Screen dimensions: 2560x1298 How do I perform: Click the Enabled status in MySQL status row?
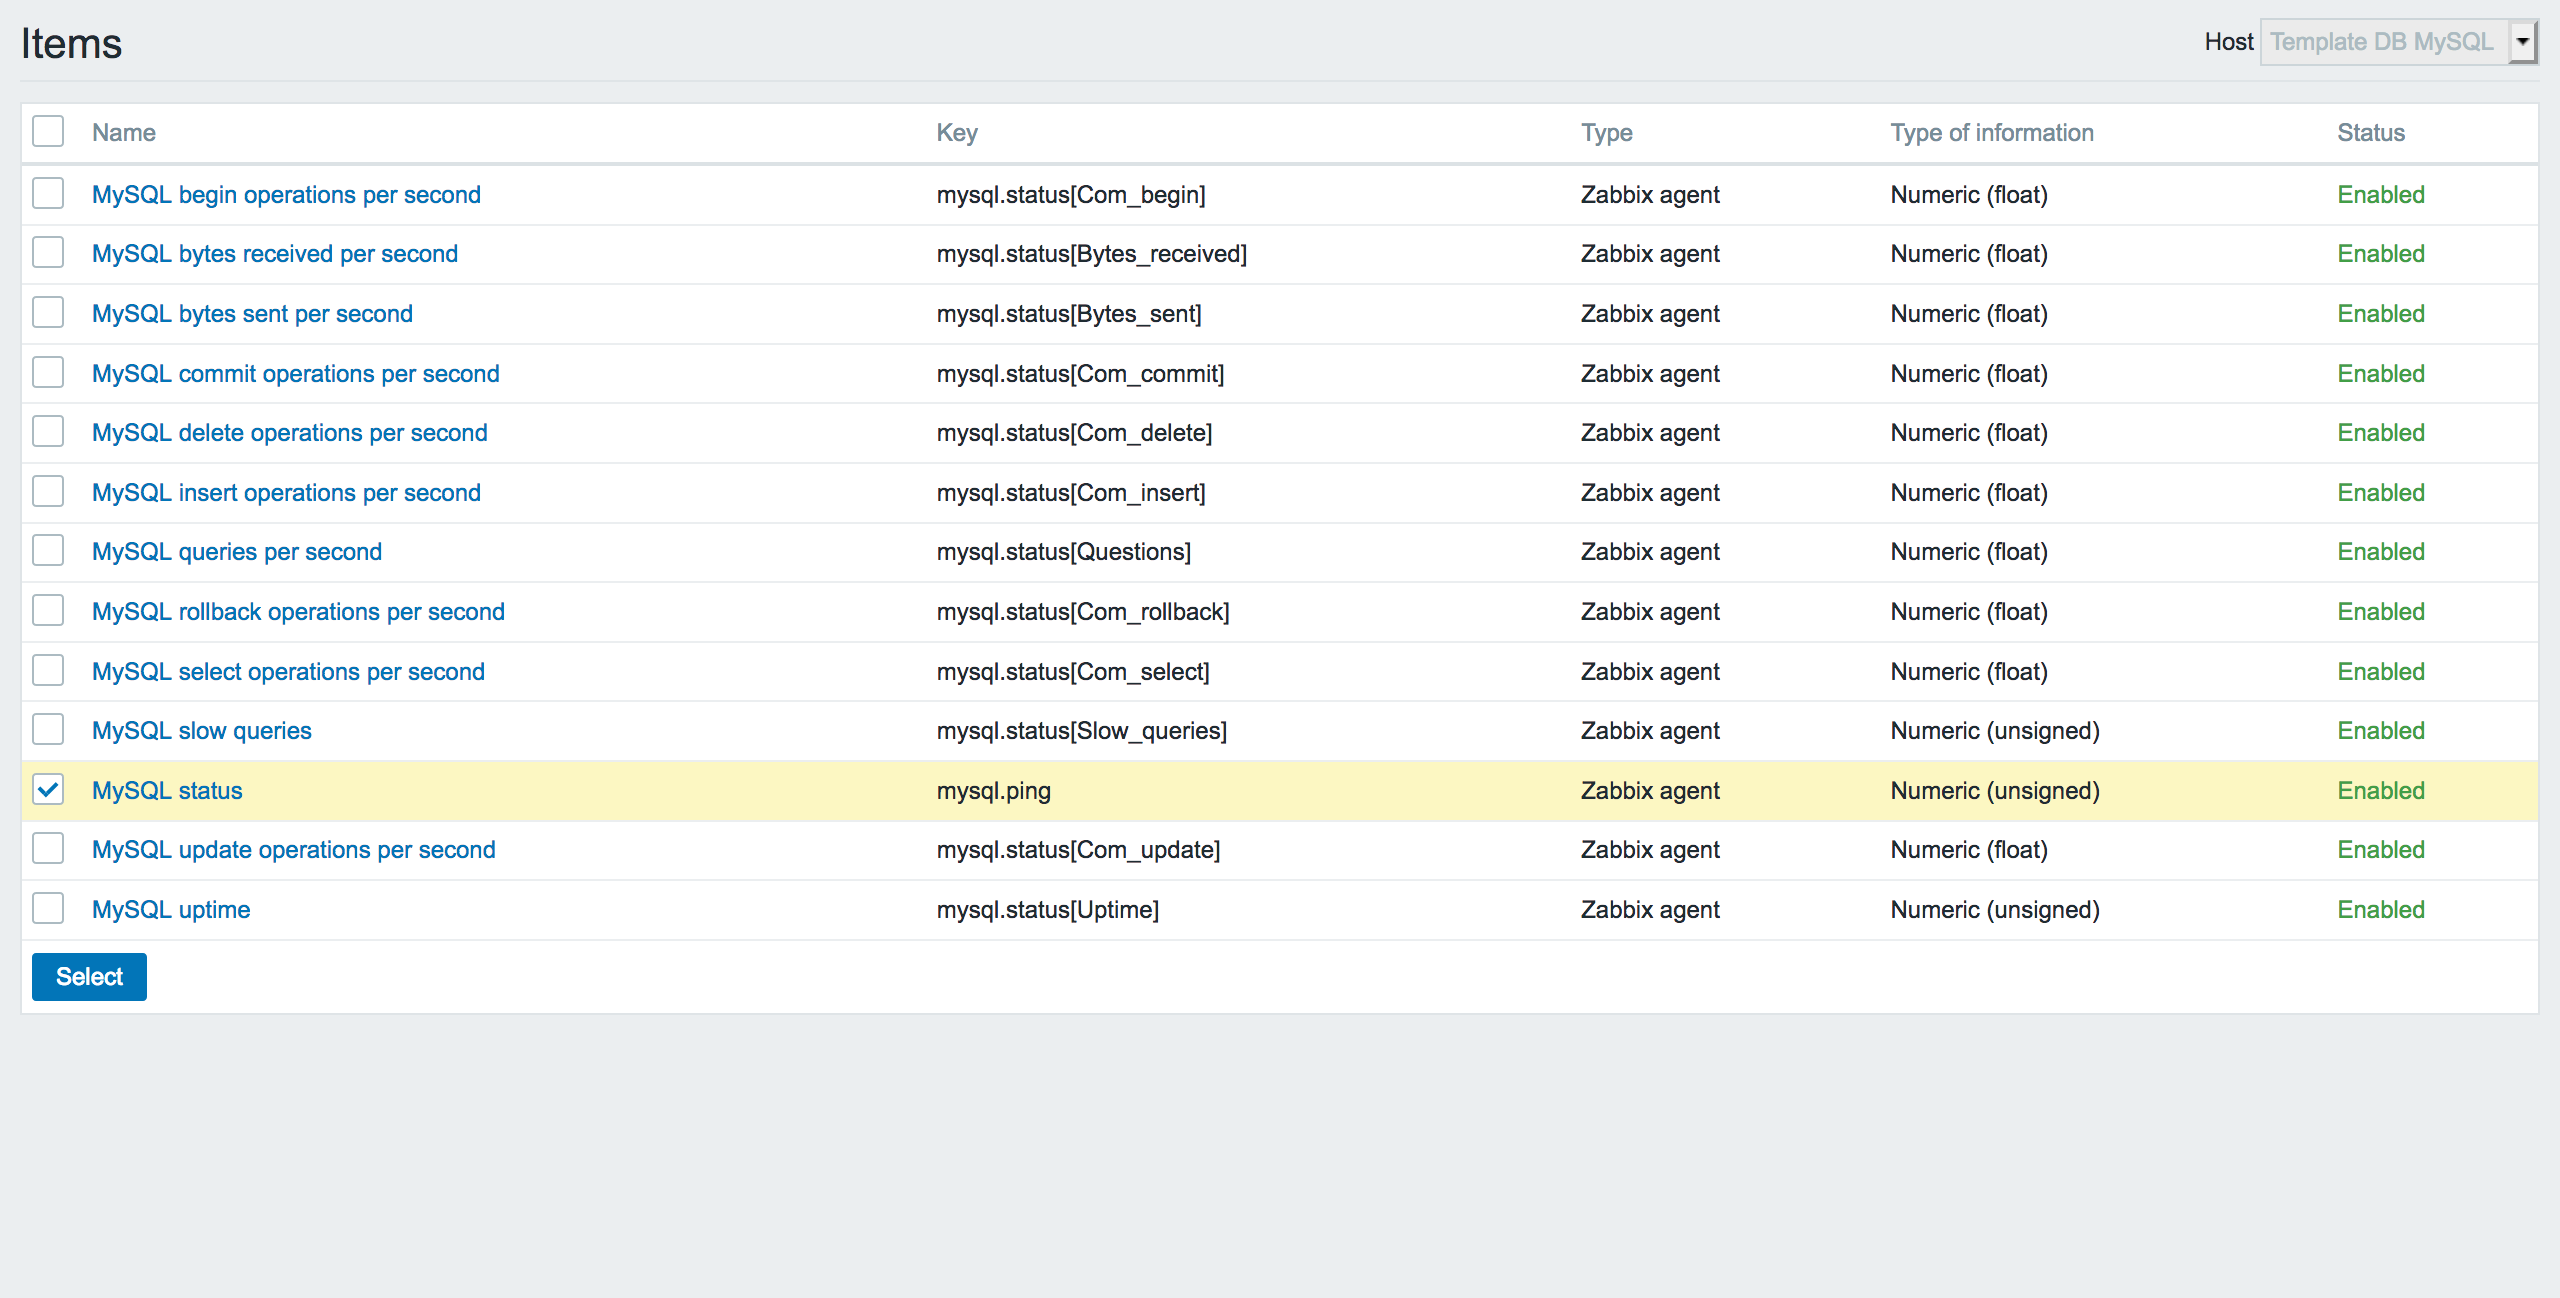pos(2381,791)
